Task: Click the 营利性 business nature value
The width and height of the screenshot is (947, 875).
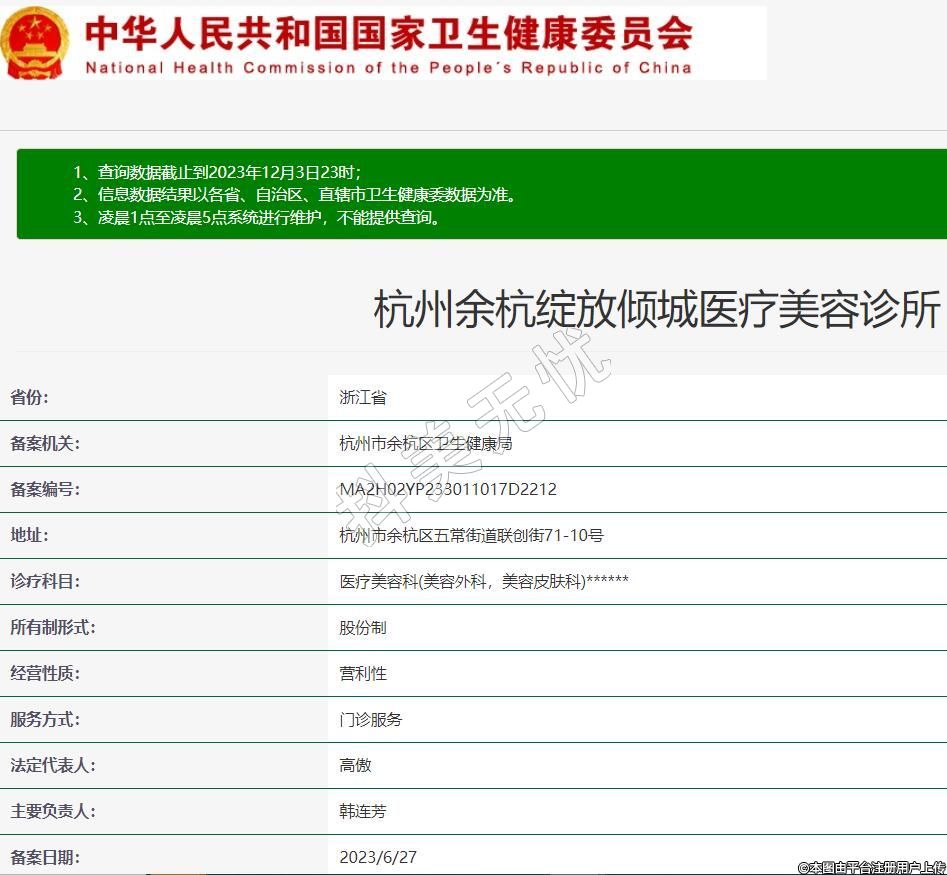Action: (x=362, y=673)
